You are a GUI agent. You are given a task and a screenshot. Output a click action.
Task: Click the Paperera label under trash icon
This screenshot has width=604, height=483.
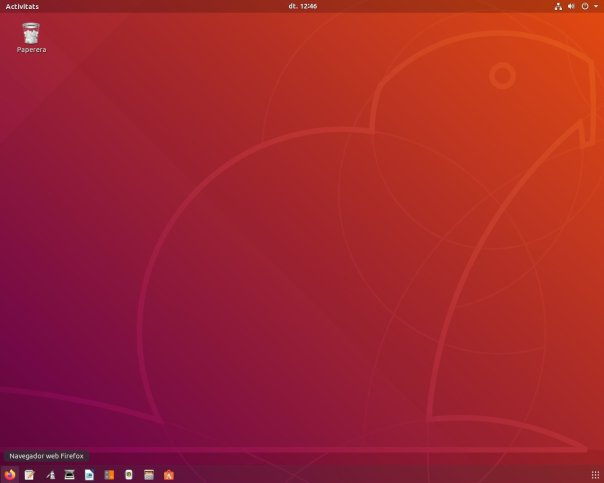coord(32,50)
